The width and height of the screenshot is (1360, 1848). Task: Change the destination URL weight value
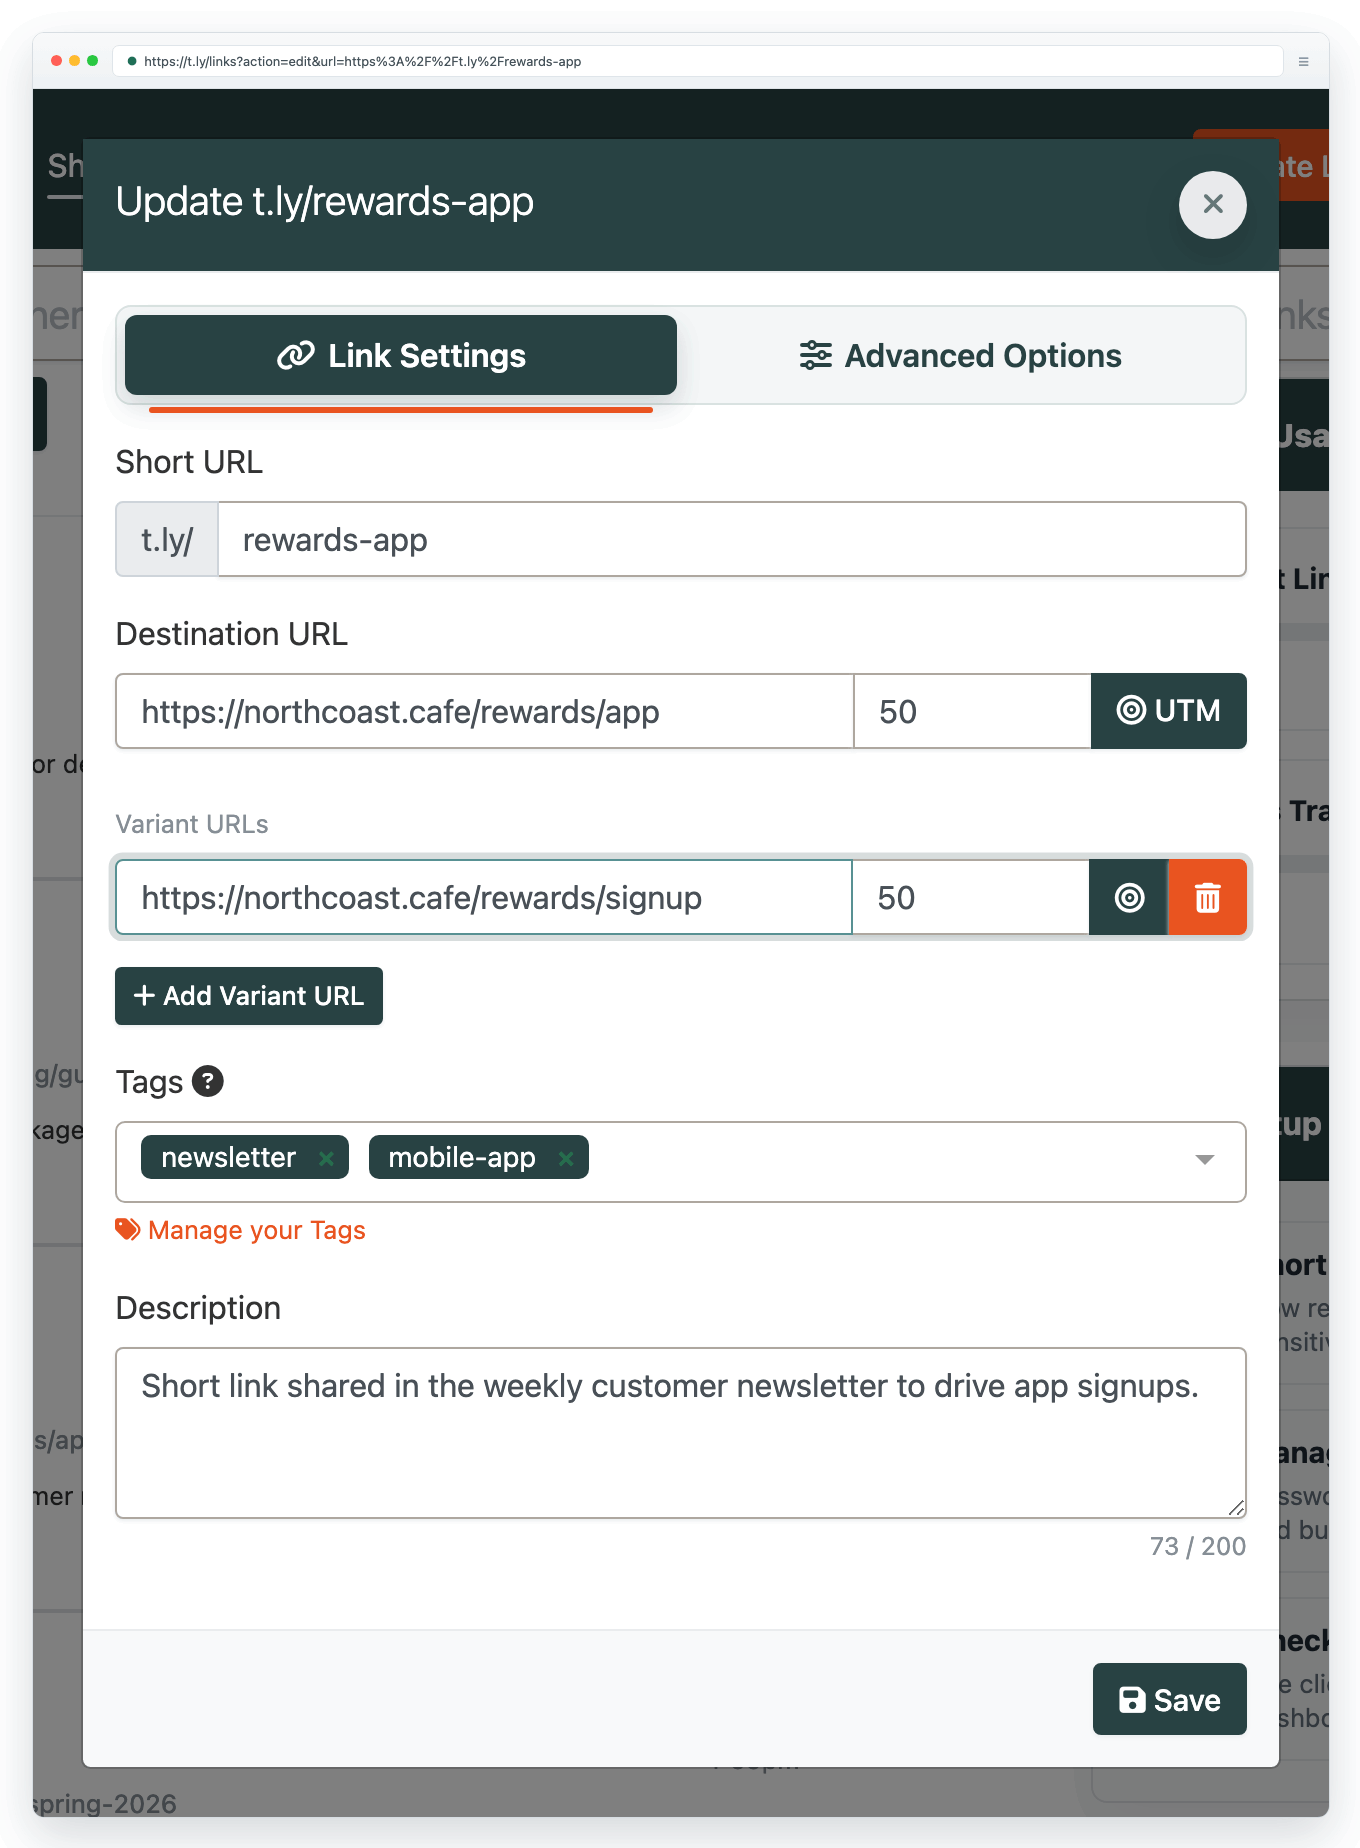tap(972, 711)
